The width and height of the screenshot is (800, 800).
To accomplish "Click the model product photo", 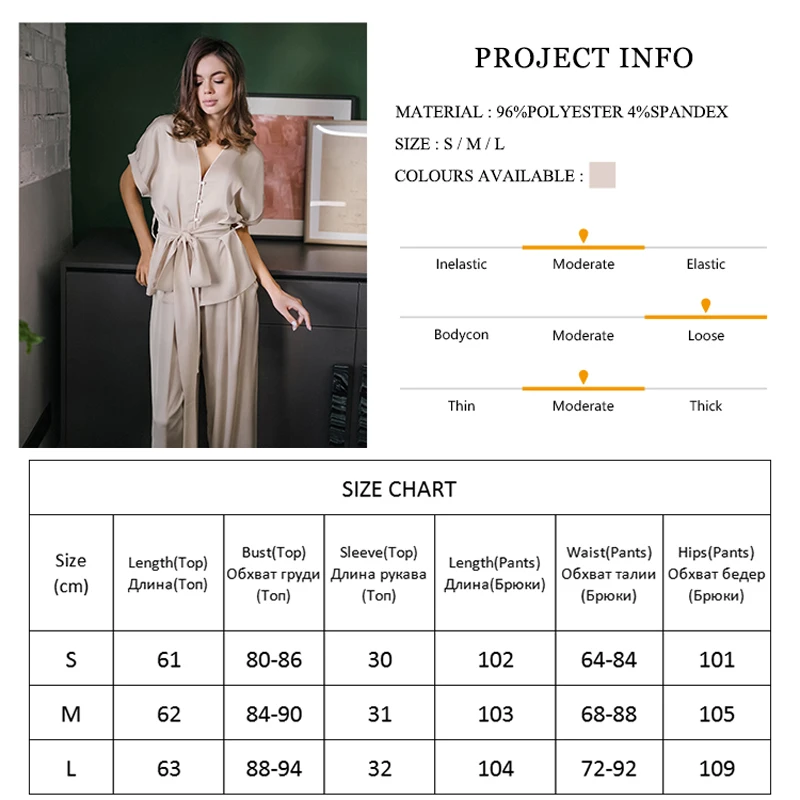I will click(193, 235).
